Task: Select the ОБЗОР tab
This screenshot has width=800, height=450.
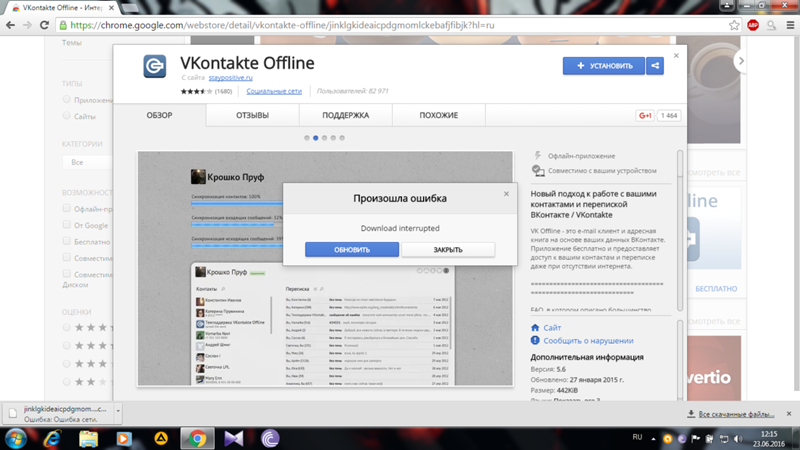Action: 160,115
